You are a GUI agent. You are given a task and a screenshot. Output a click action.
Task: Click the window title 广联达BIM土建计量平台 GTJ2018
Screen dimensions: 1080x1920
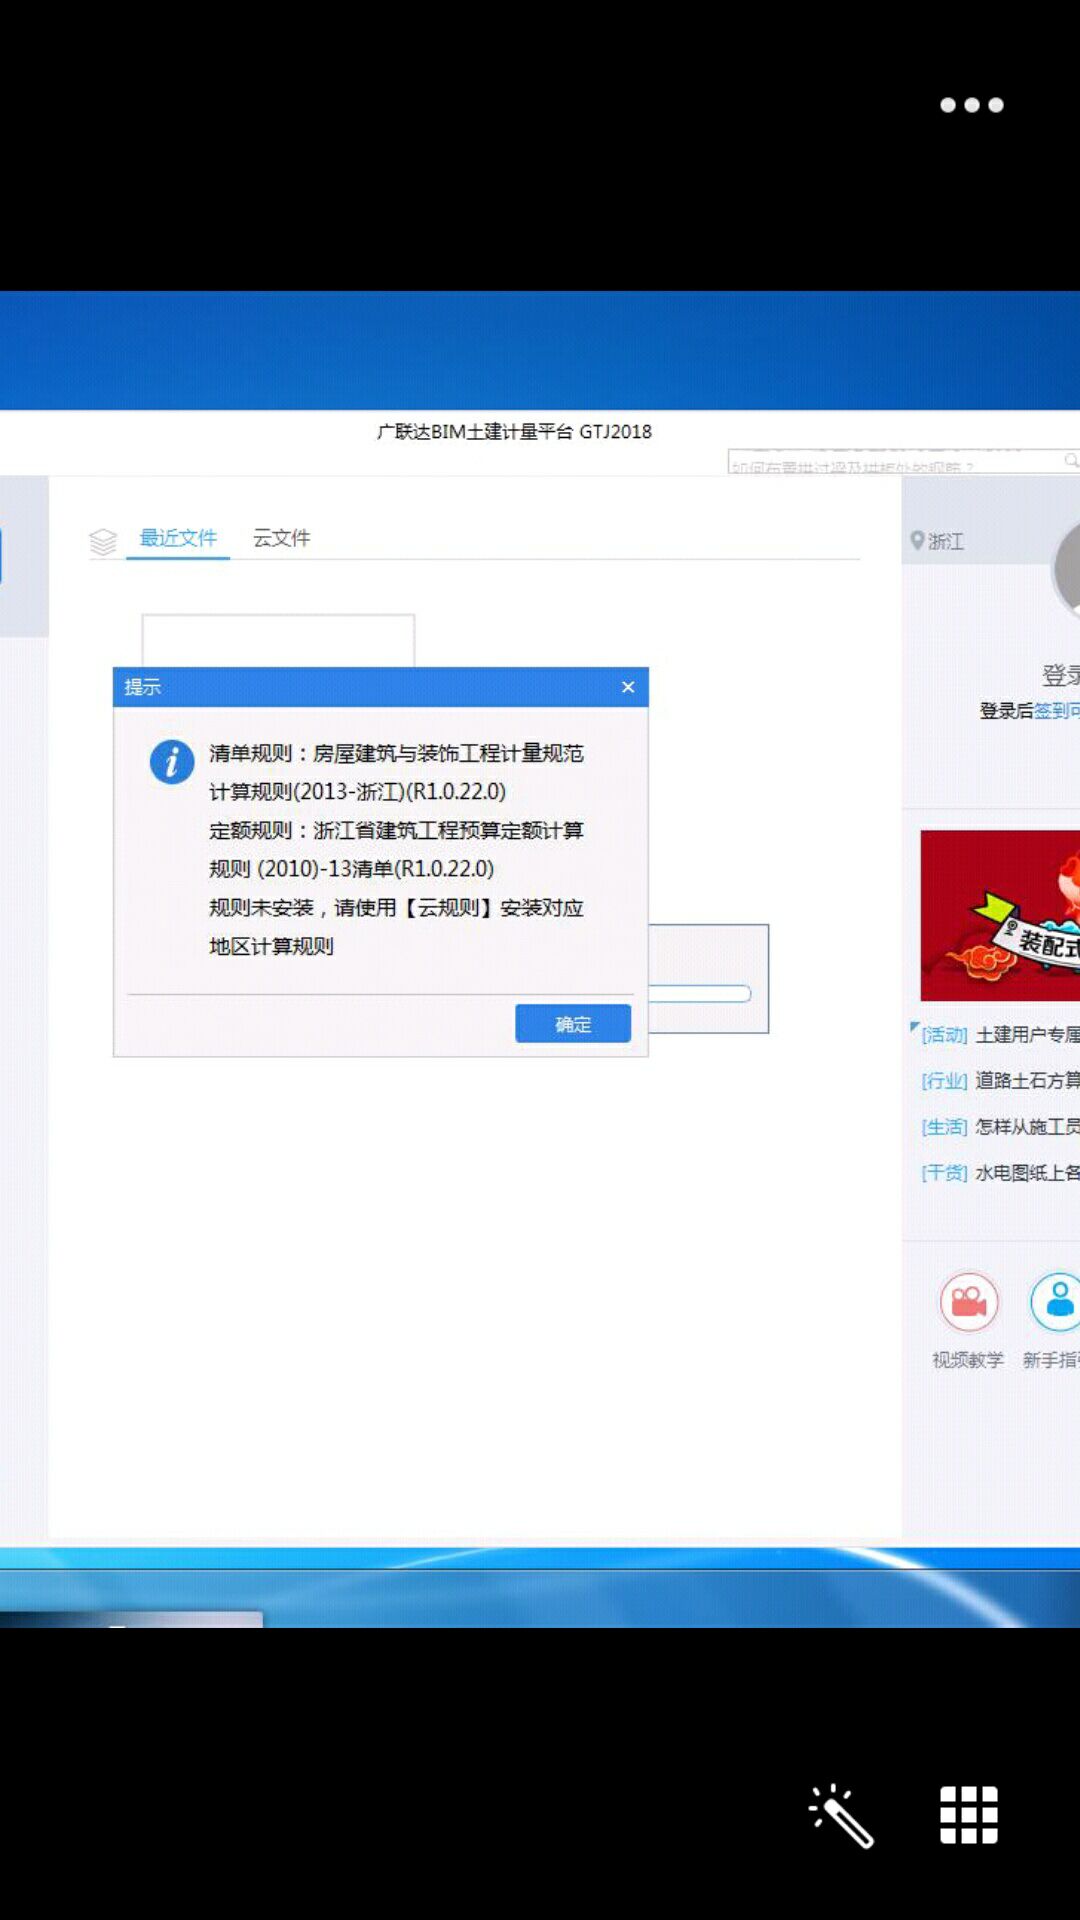[x=514, y=432]
